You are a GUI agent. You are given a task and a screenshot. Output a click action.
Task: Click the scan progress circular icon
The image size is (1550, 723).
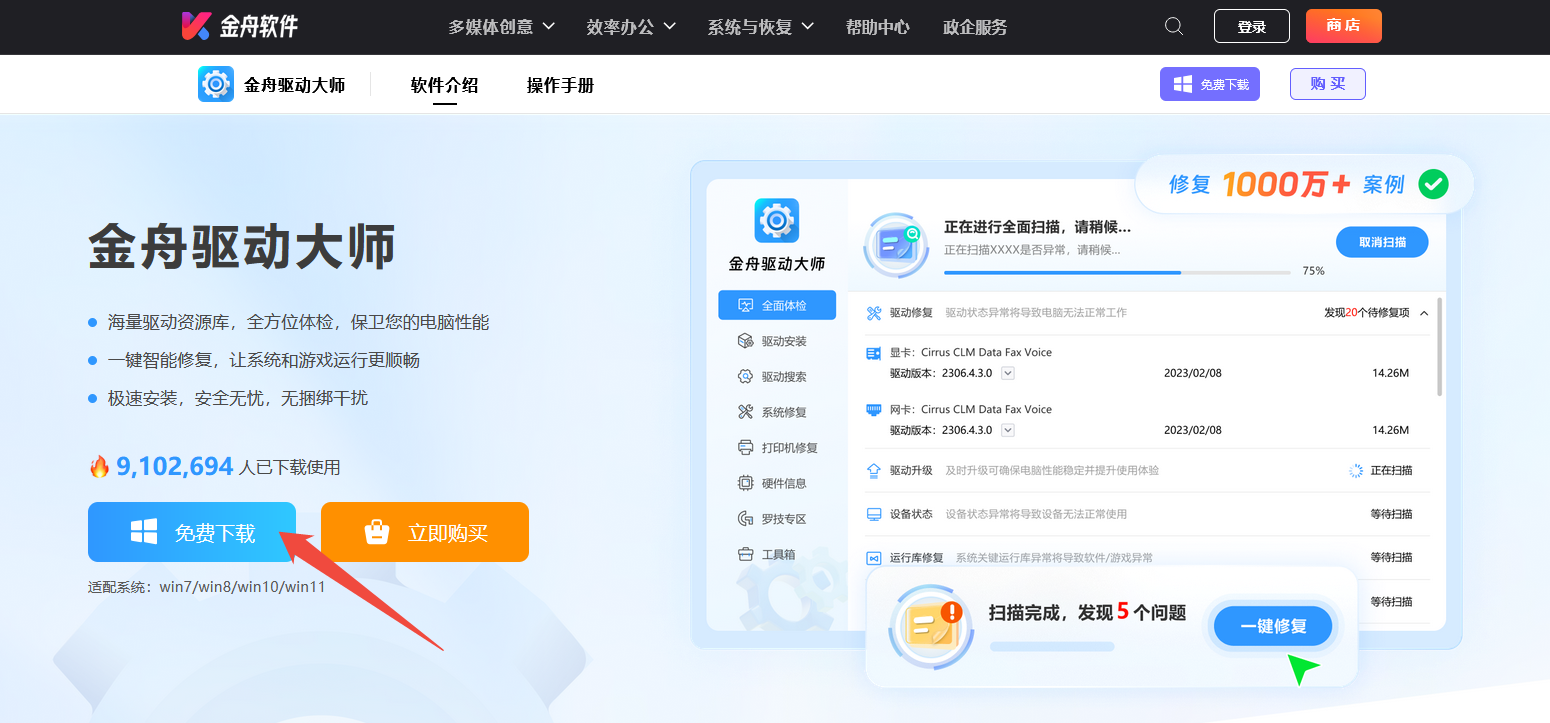tap(896, 245)
